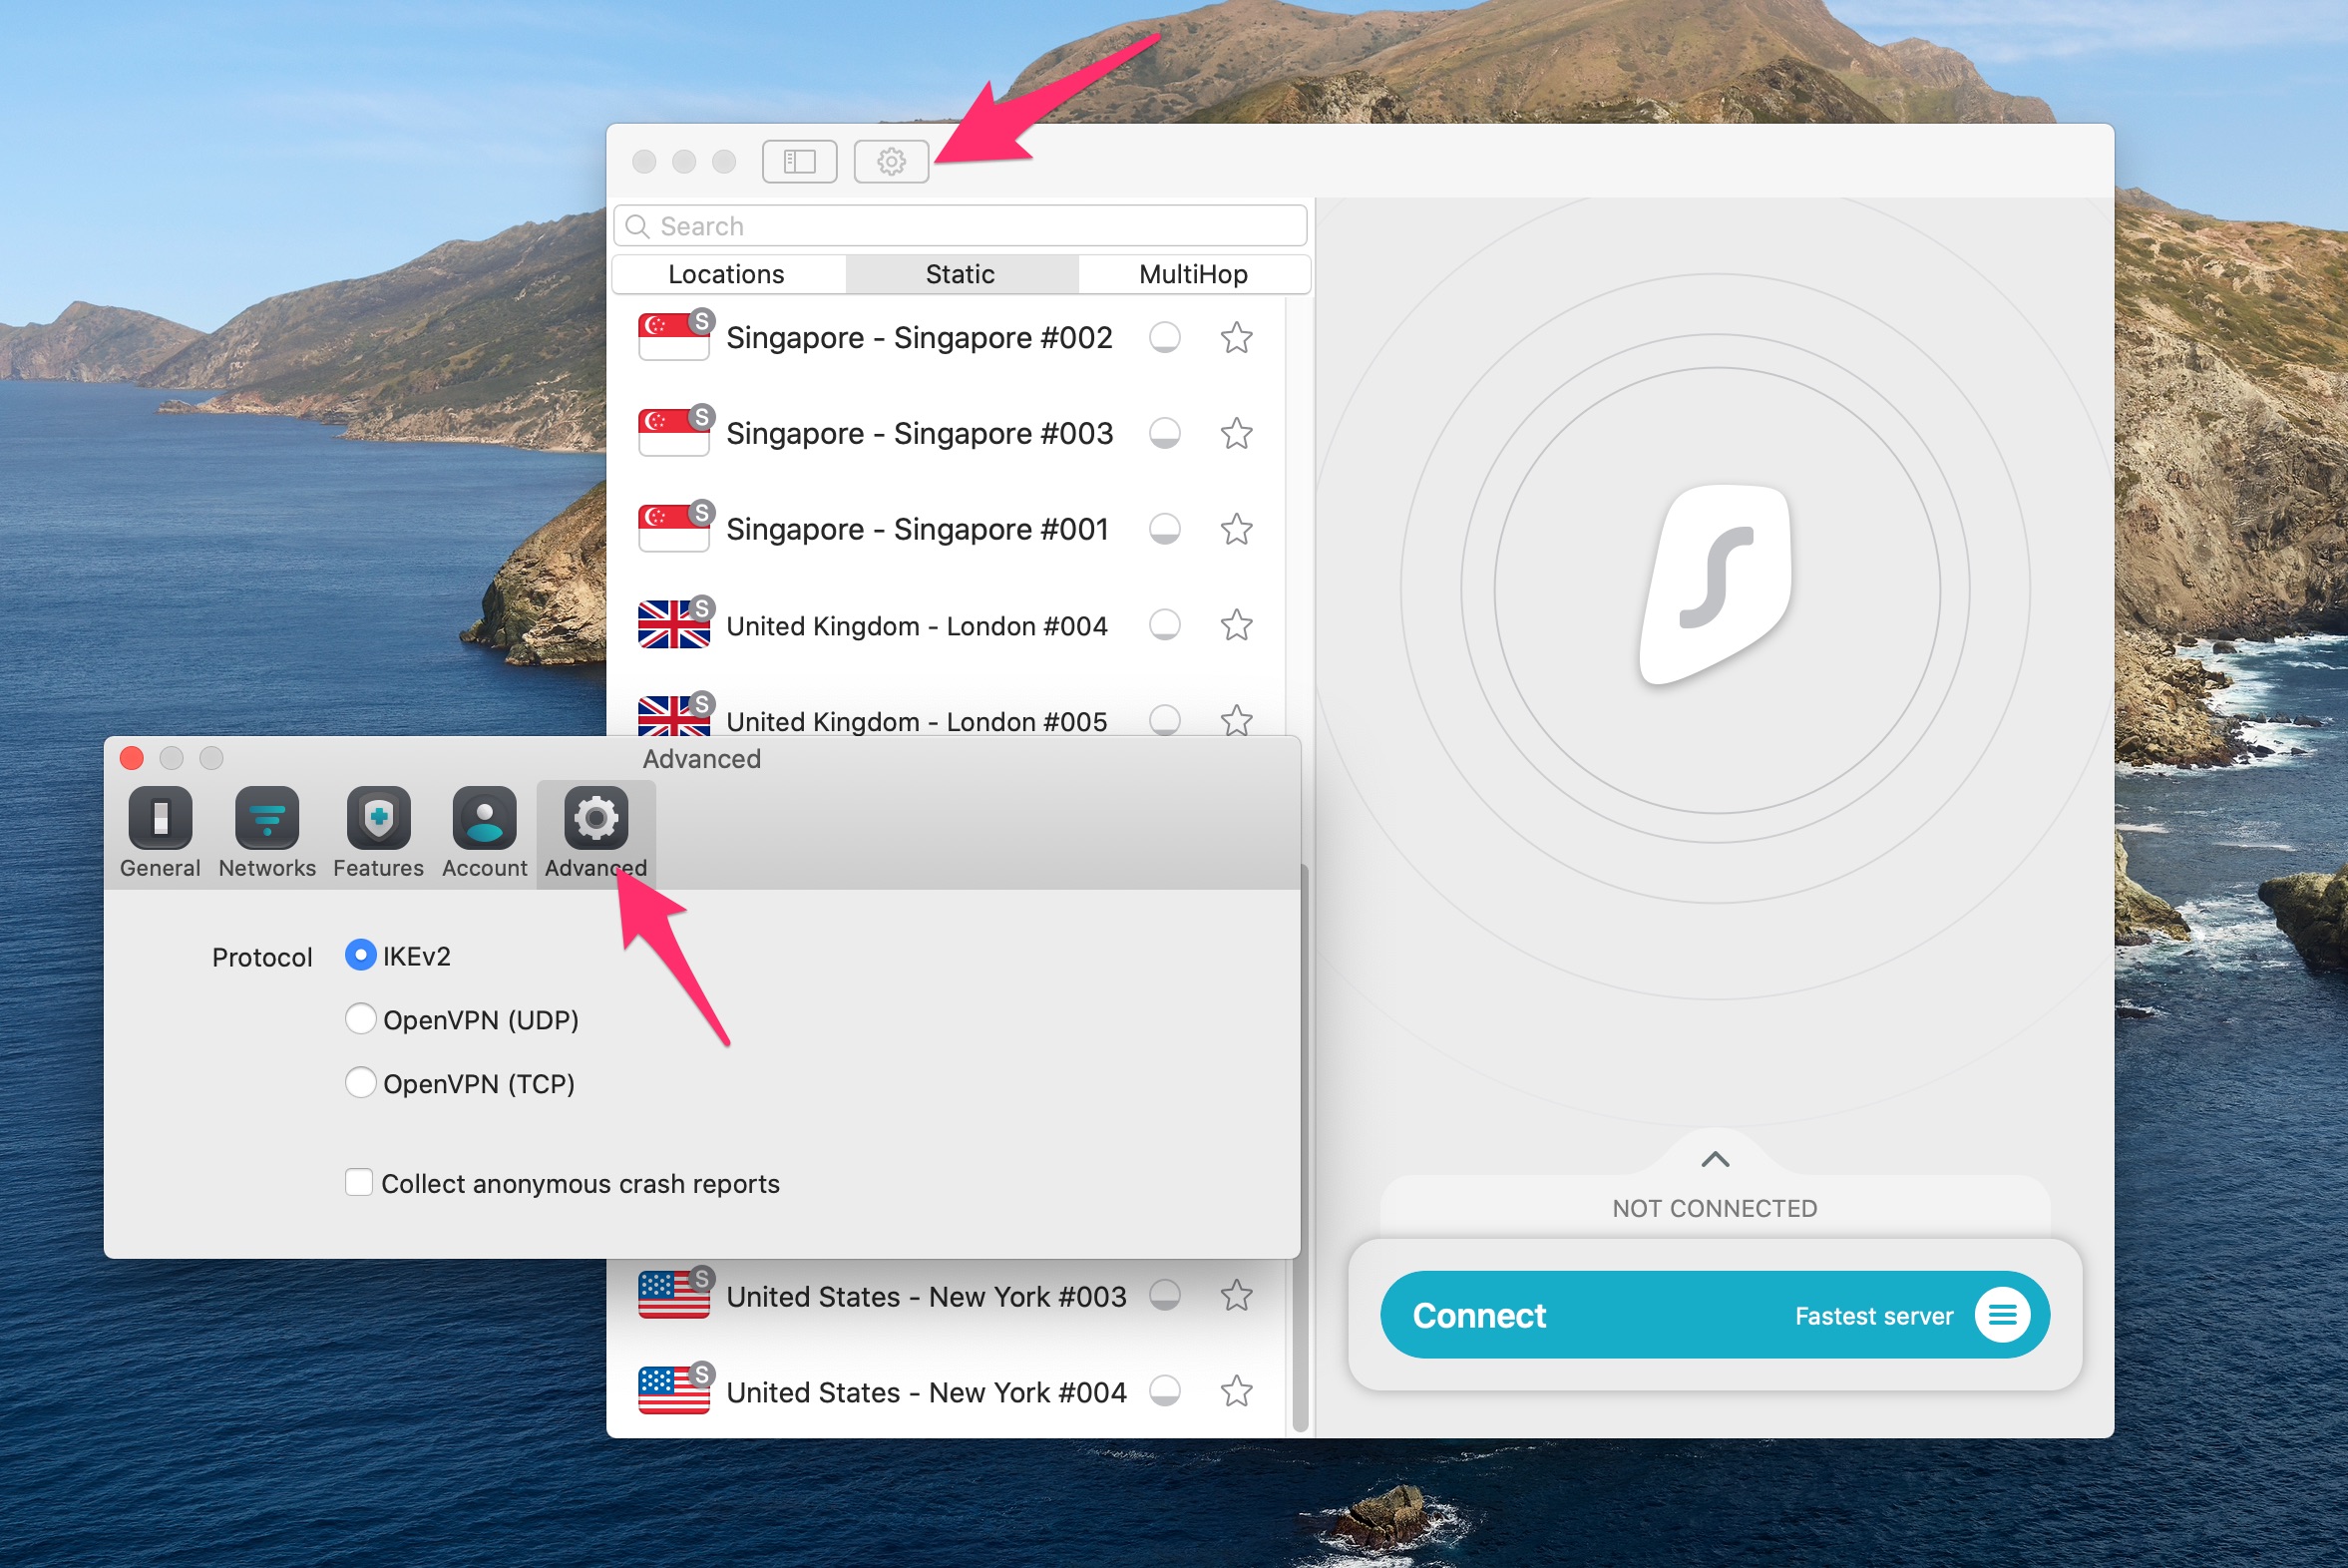Select the IKEv2 protocol radio button
2348x1568 pixels.
coord(360,955)
